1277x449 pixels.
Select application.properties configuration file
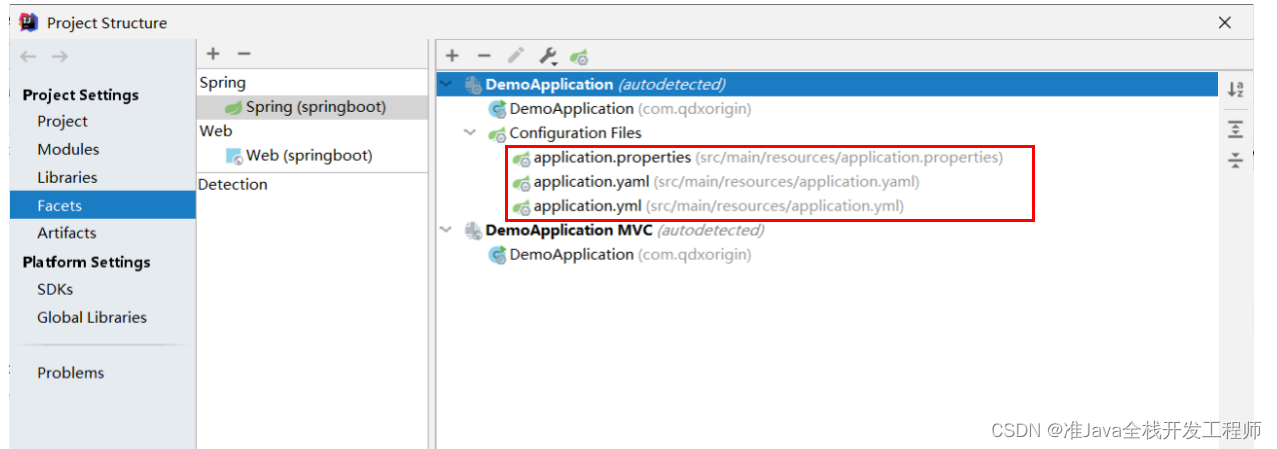tap(611, 157)
